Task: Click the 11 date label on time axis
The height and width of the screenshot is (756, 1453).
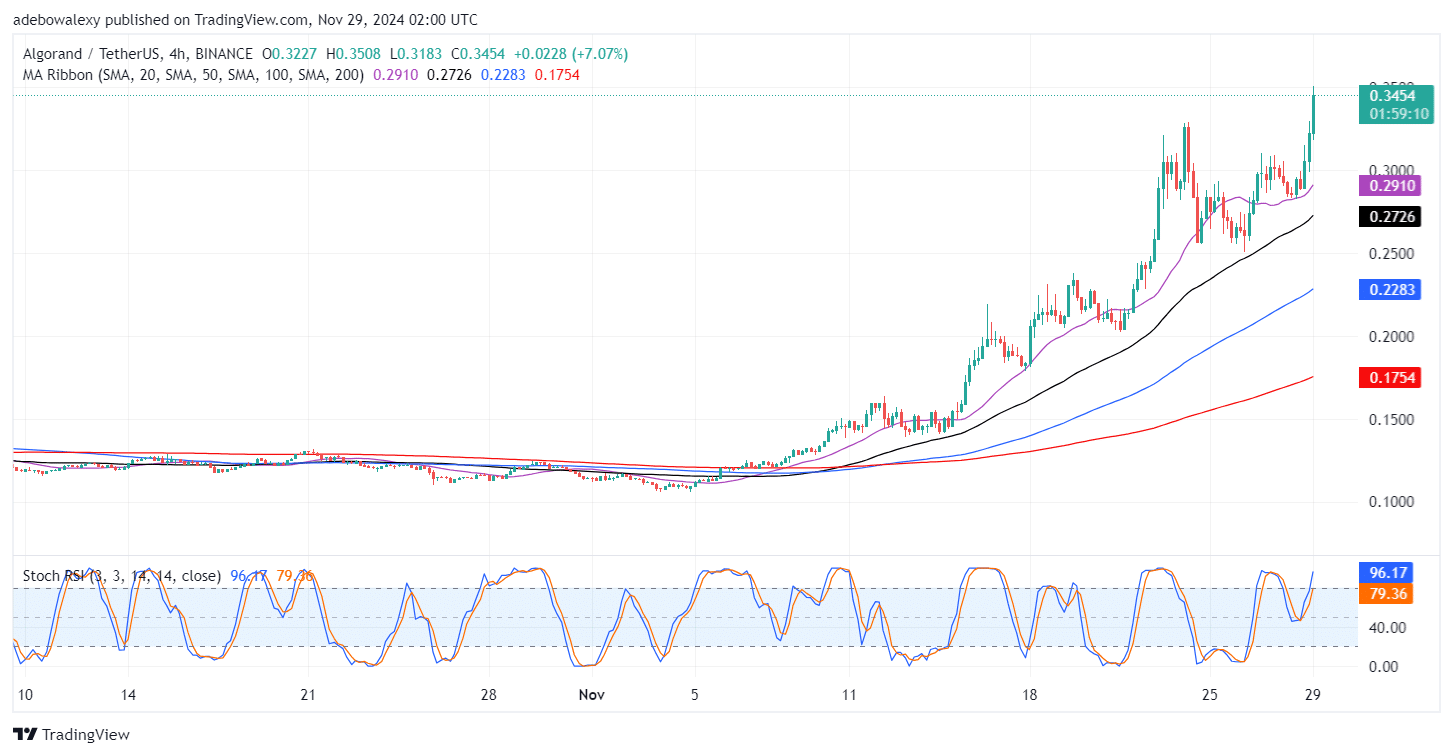Action: [848, 695]
